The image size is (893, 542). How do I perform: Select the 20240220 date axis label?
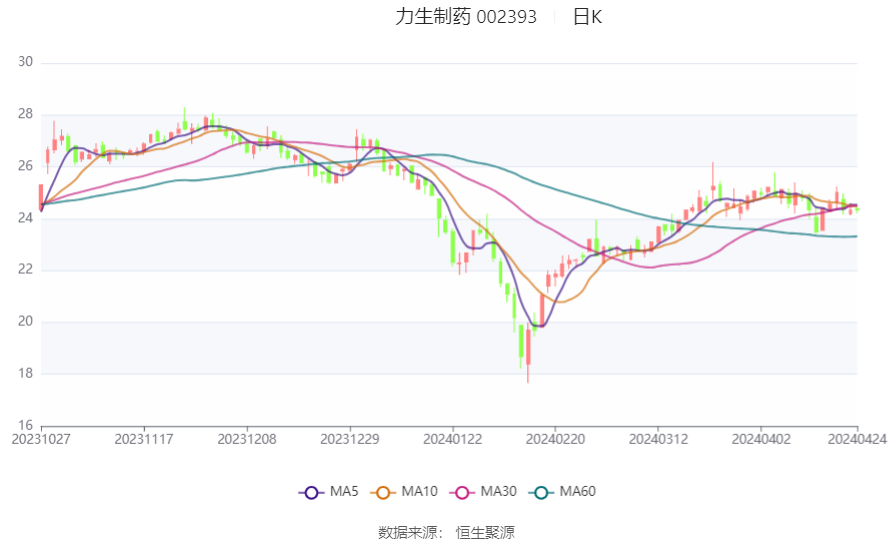point(555,439)
